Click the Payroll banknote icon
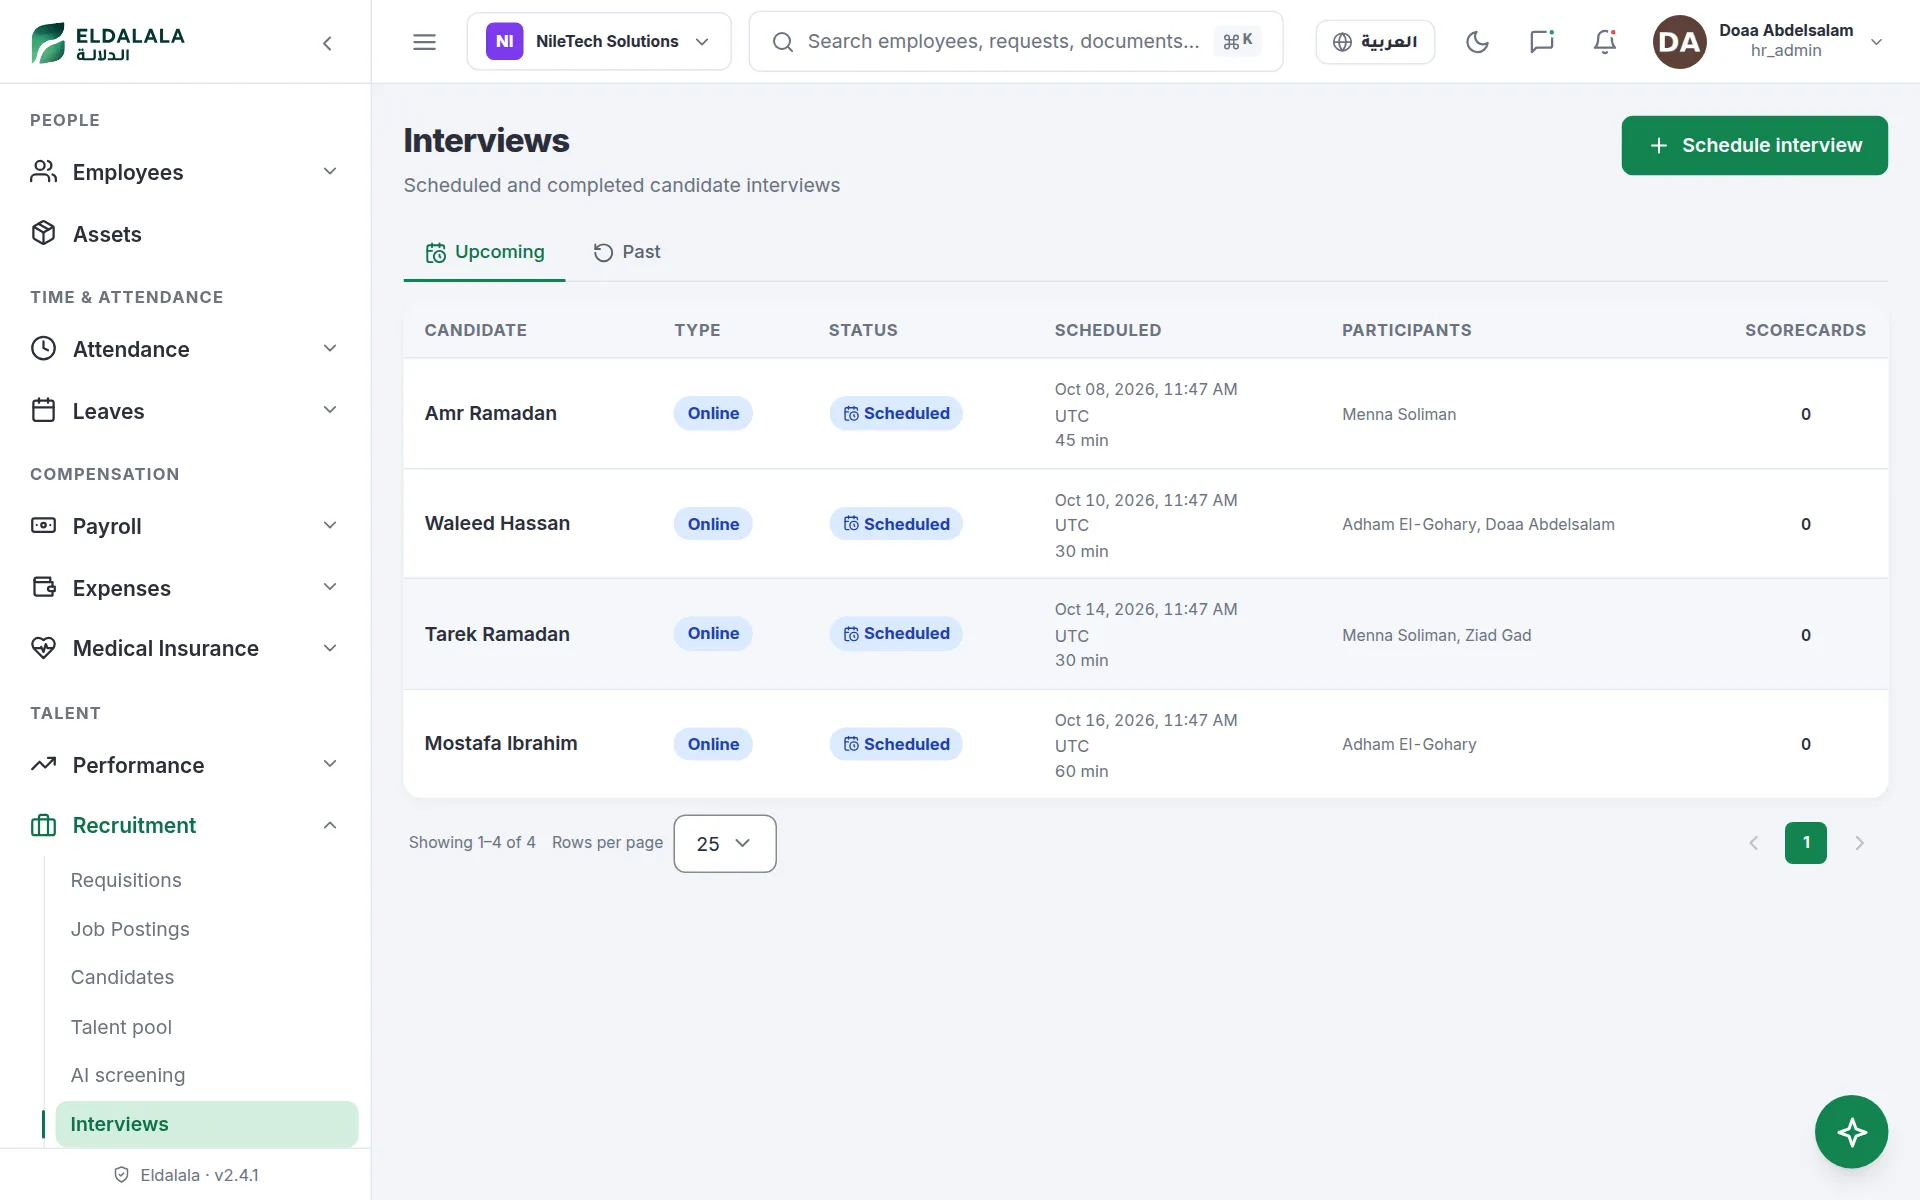This screenshot has height=1200, width=1920. (43, 525)
